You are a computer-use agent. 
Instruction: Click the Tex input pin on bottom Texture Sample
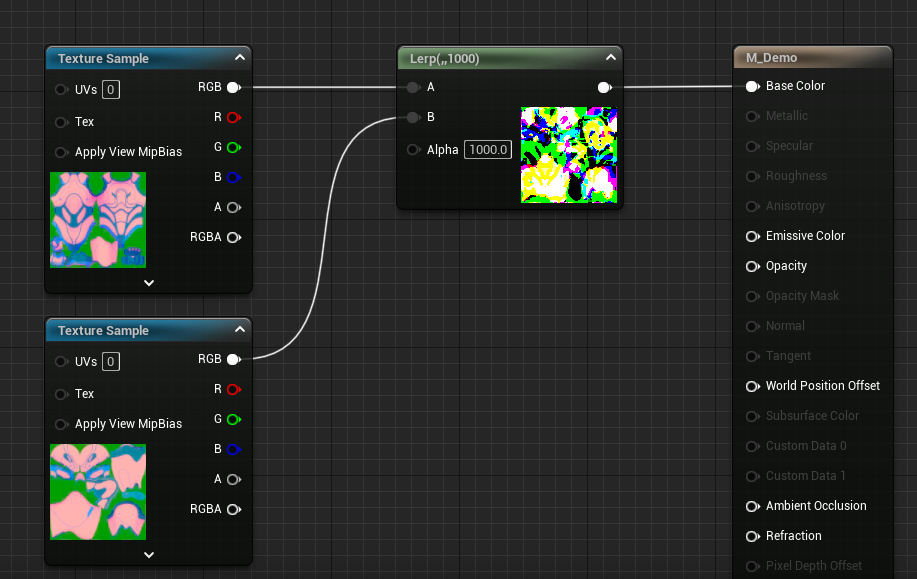click(62, 394)
